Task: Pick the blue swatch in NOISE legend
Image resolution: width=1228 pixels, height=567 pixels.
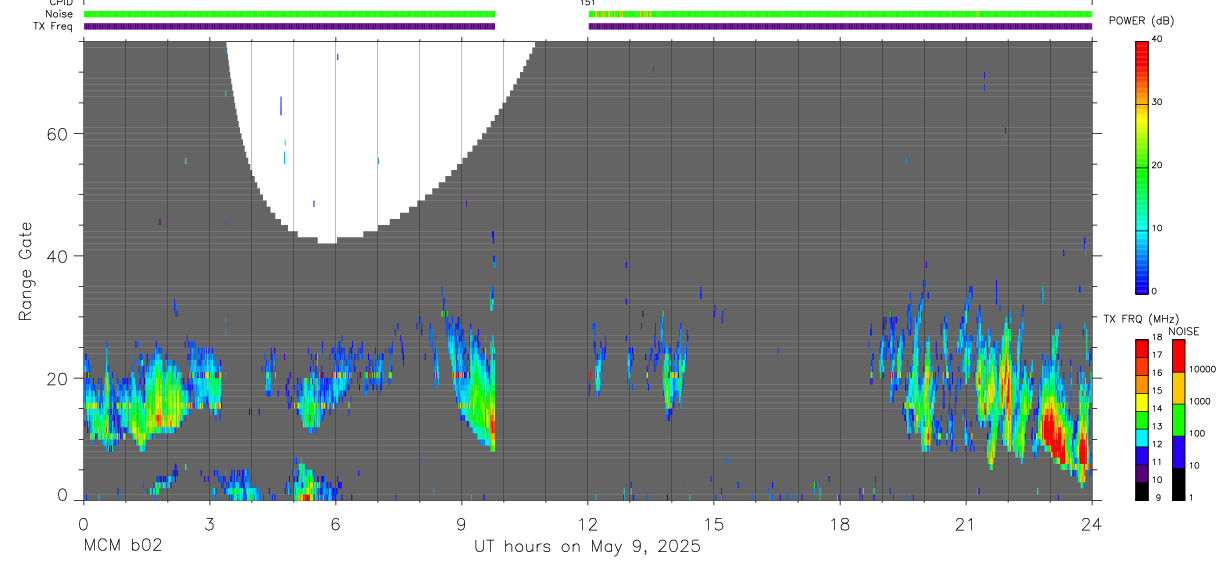Action: coord(1179,452)
